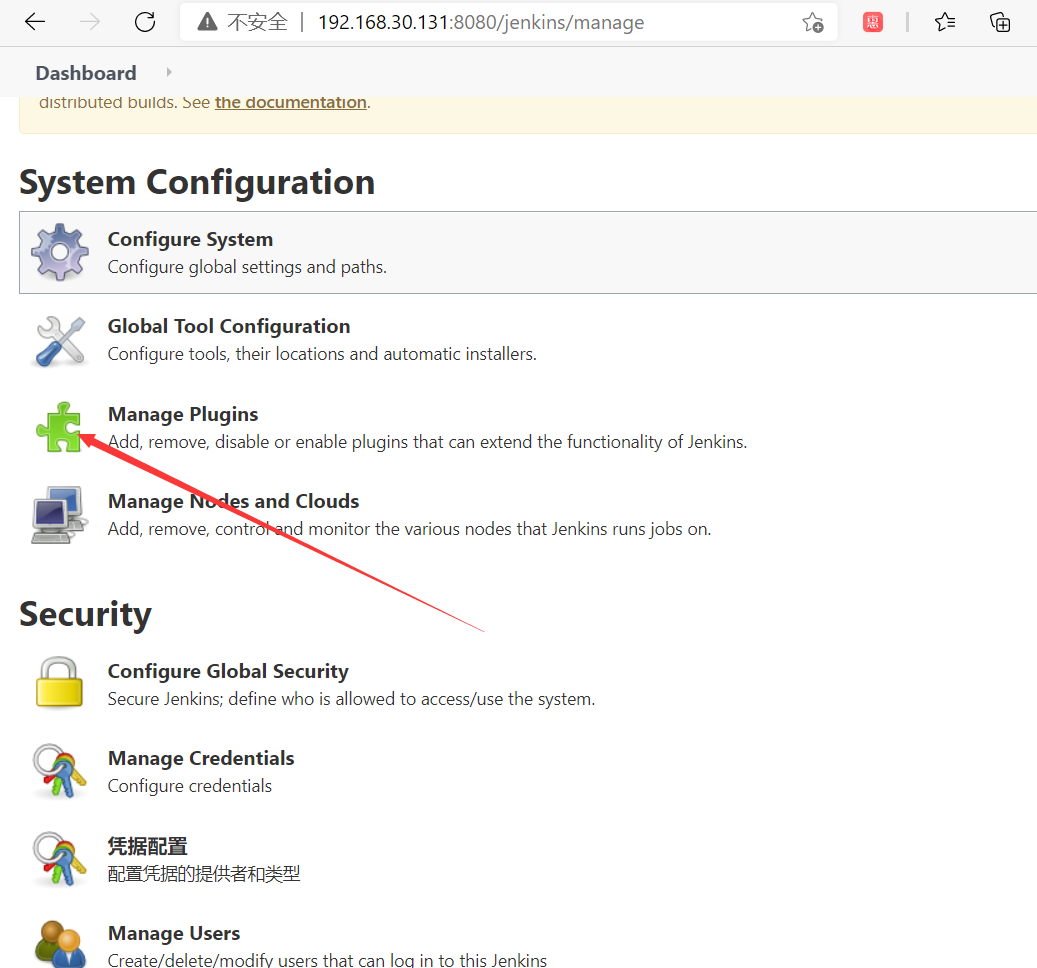Click the Manage Users people icon
The height and width of the screenshot is (968, 1037).
[60, 944]
